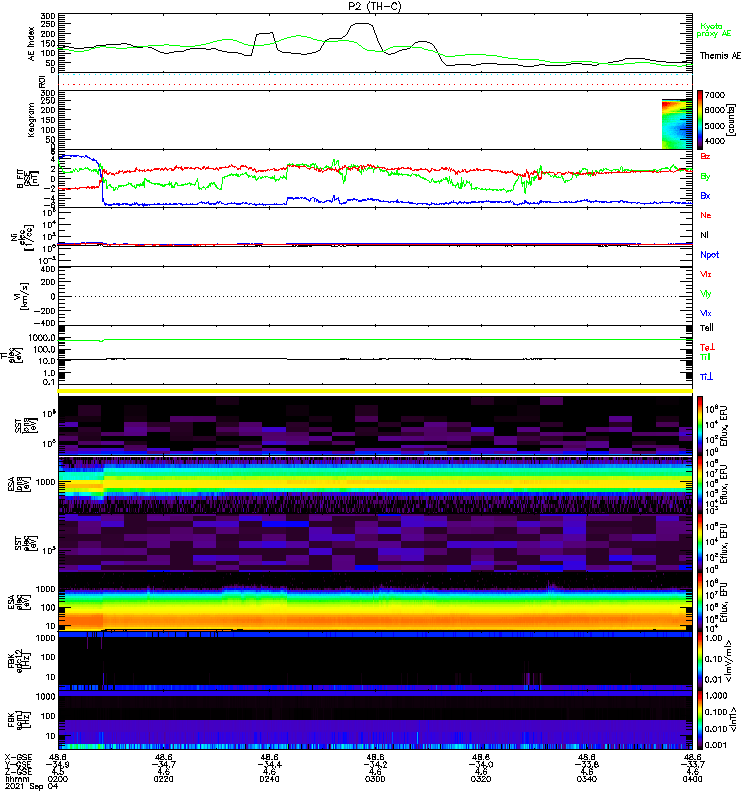Click the hhmm row label
750x800 pixels.
17,779
